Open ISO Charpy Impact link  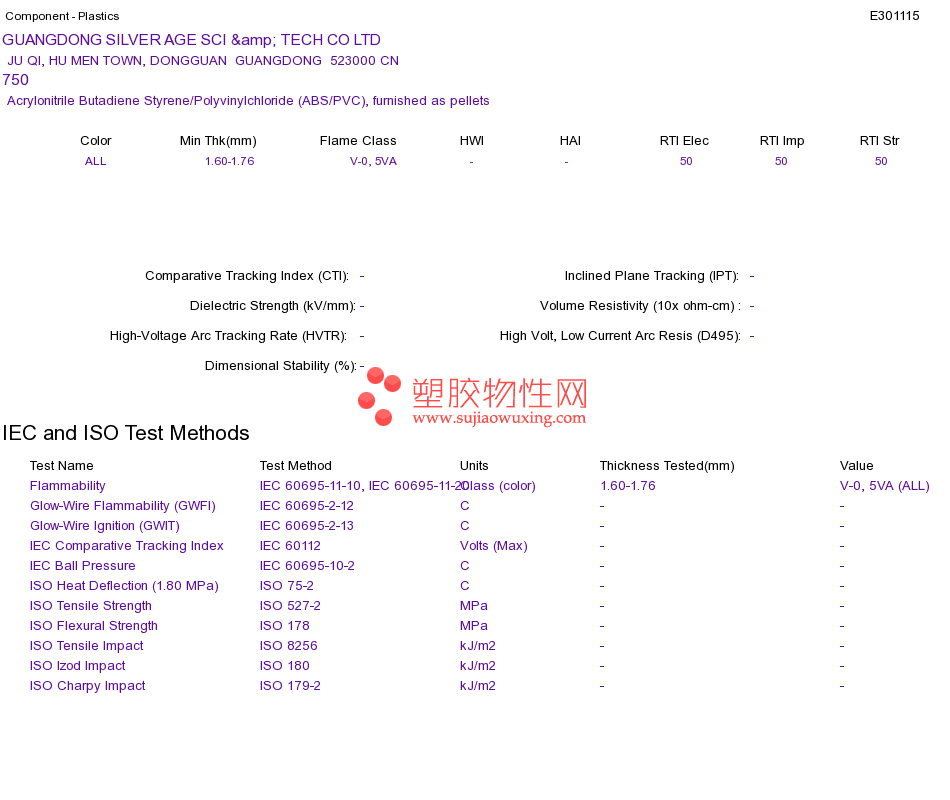coord(88,686)
